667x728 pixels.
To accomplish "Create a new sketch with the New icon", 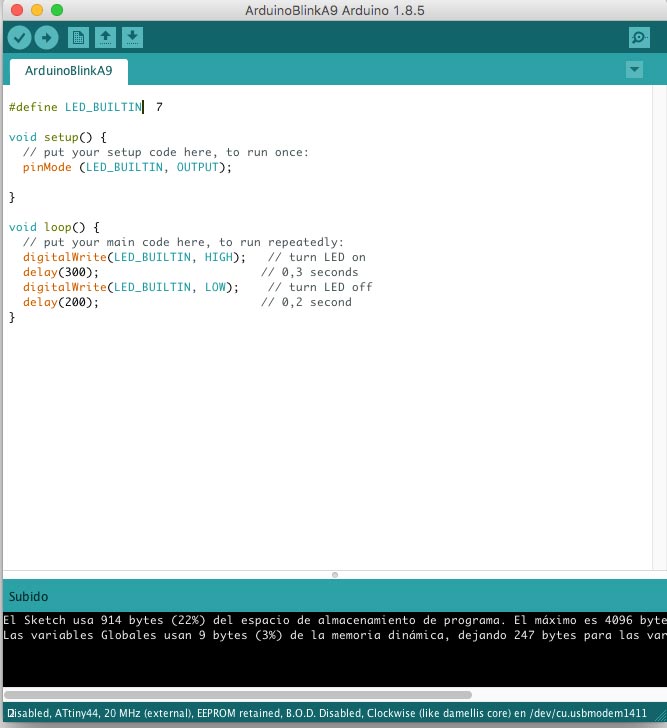I will point(78,38).
